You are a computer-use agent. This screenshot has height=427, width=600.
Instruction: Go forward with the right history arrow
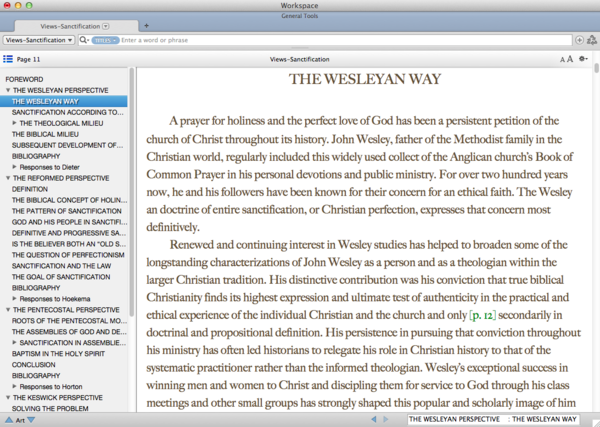tap(386, 419)
